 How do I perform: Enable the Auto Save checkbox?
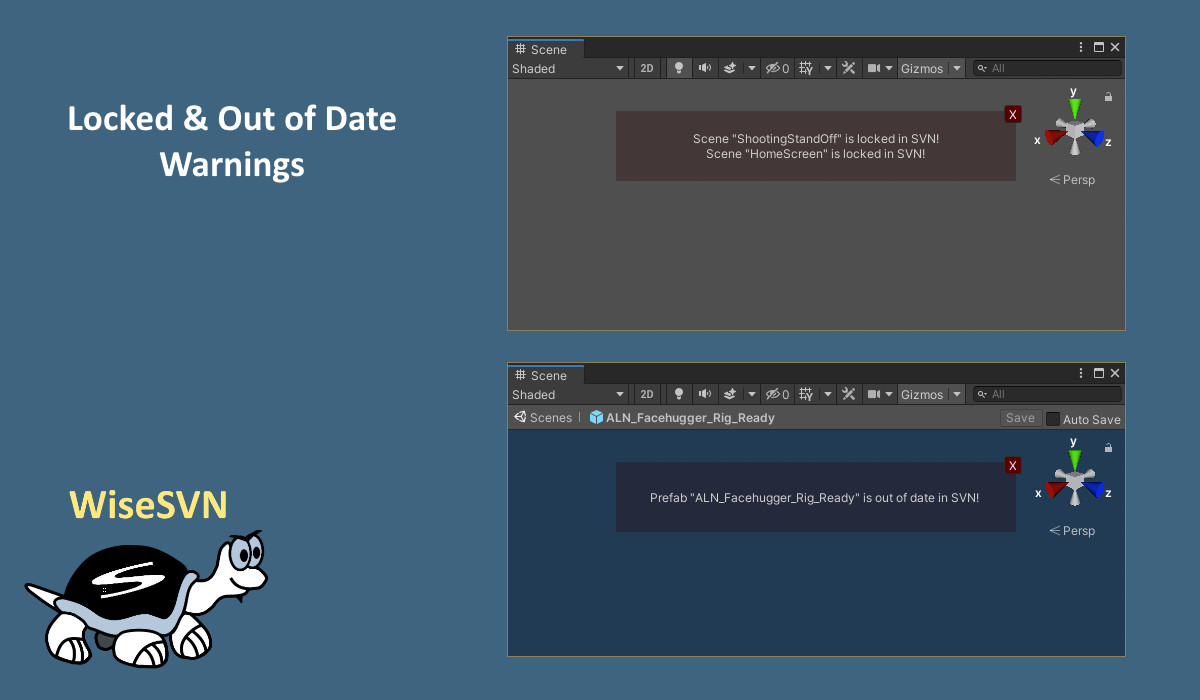(x=1052, y=419)
